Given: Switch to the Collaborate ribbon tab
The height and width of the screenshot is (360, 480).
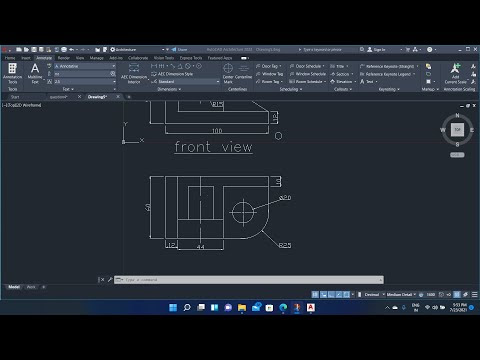Looking at the screenshot, I should pyautogui.click(x=138, y=58).
